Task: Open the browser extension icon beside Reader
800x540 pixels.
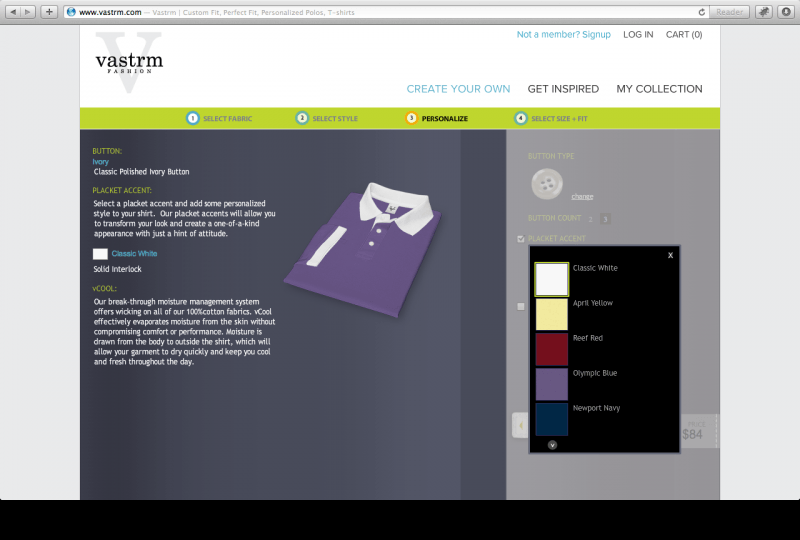Action: tap(763, 12)
